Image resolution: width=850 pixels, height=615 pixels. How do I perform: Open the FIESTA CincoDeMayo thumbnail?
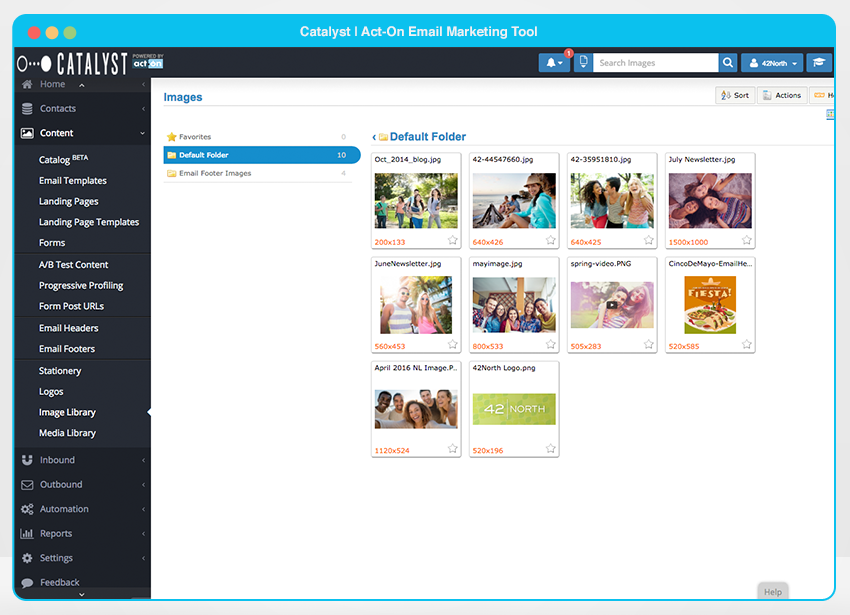[x=710, y=305]
